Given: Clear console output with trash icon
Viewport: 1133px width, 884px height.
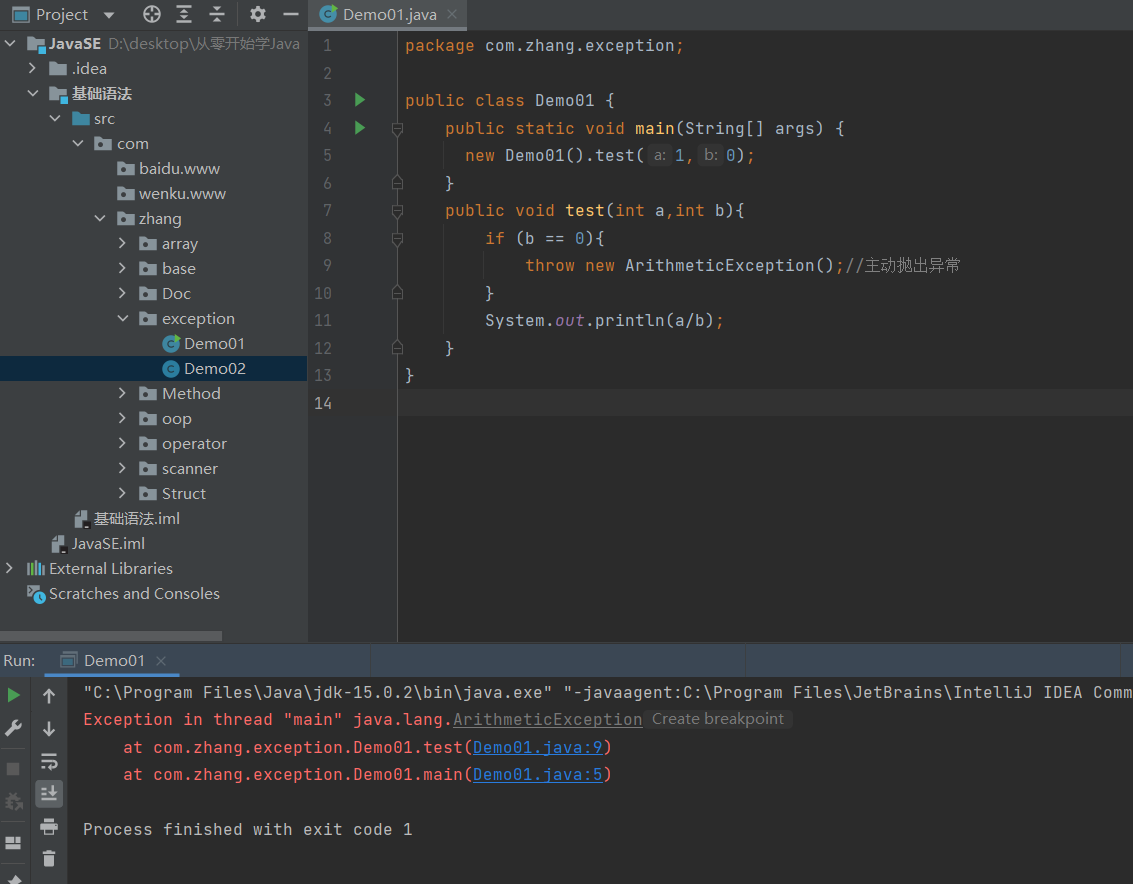Looking at the screenshot, I should 48,858.
